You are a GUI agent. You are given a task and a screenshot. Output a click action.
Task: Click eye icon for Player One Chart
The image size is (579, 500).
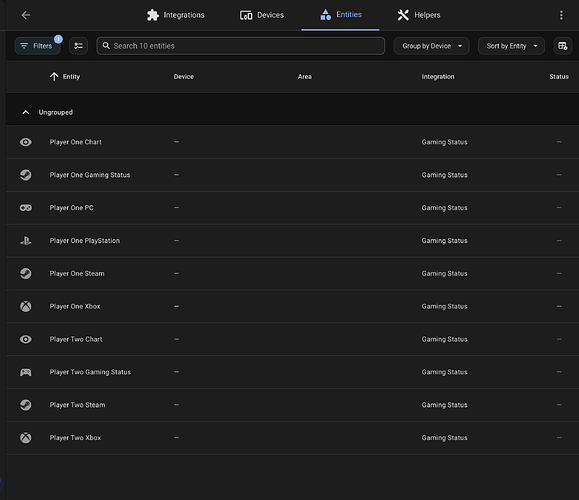(25, 142)
